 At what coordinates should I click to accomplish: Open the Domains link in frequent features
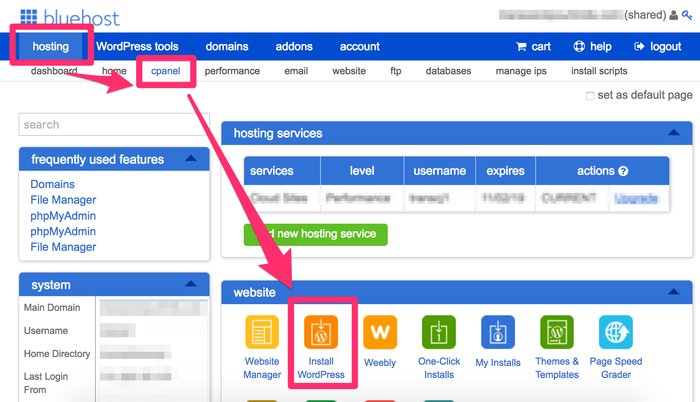52,184
